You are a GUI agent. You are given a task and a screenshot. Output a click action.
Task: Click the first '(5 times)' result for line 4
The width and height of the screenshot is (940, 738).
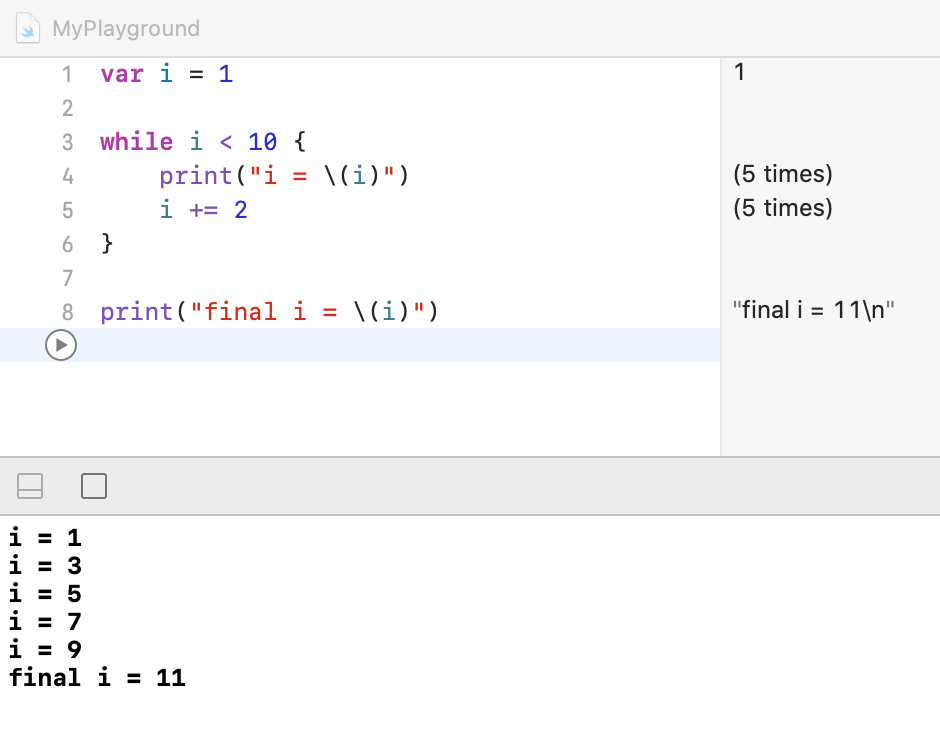(783, 174)
